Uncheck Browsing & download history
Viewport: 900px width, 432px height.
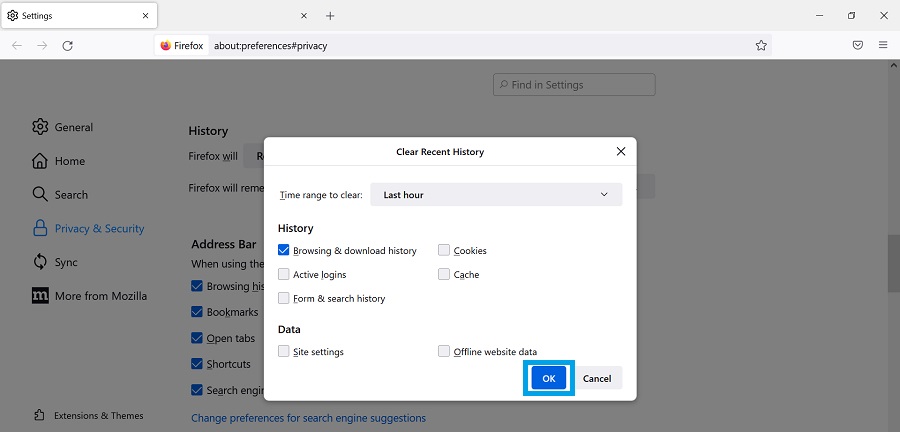point(284,251)
